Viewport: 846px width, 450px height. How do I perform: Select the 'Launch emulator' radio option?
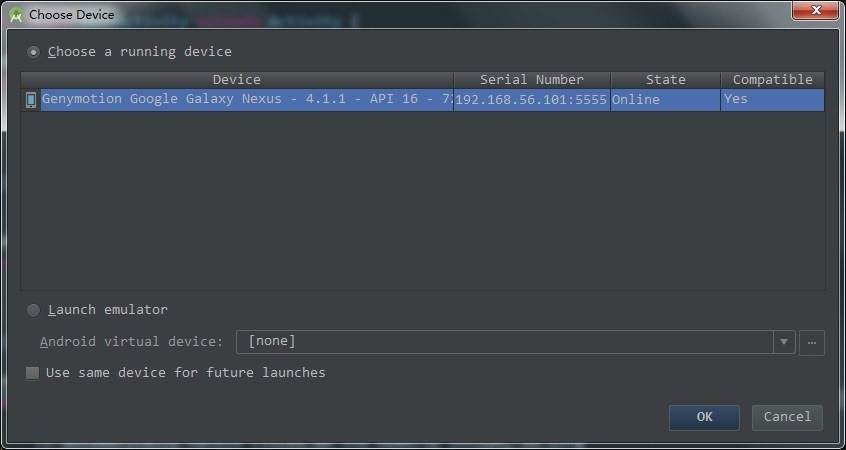coord(33,310)
